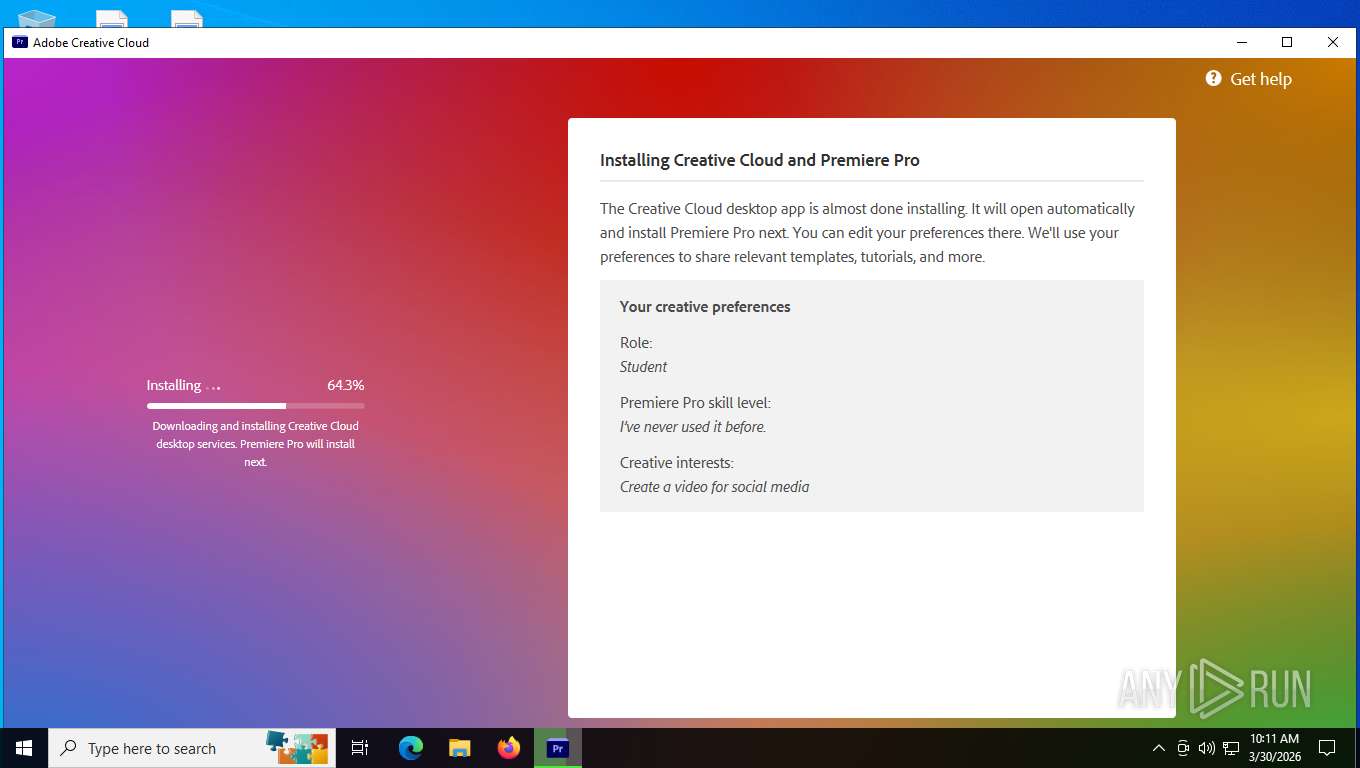Click the Installing status label

[174, 385]
